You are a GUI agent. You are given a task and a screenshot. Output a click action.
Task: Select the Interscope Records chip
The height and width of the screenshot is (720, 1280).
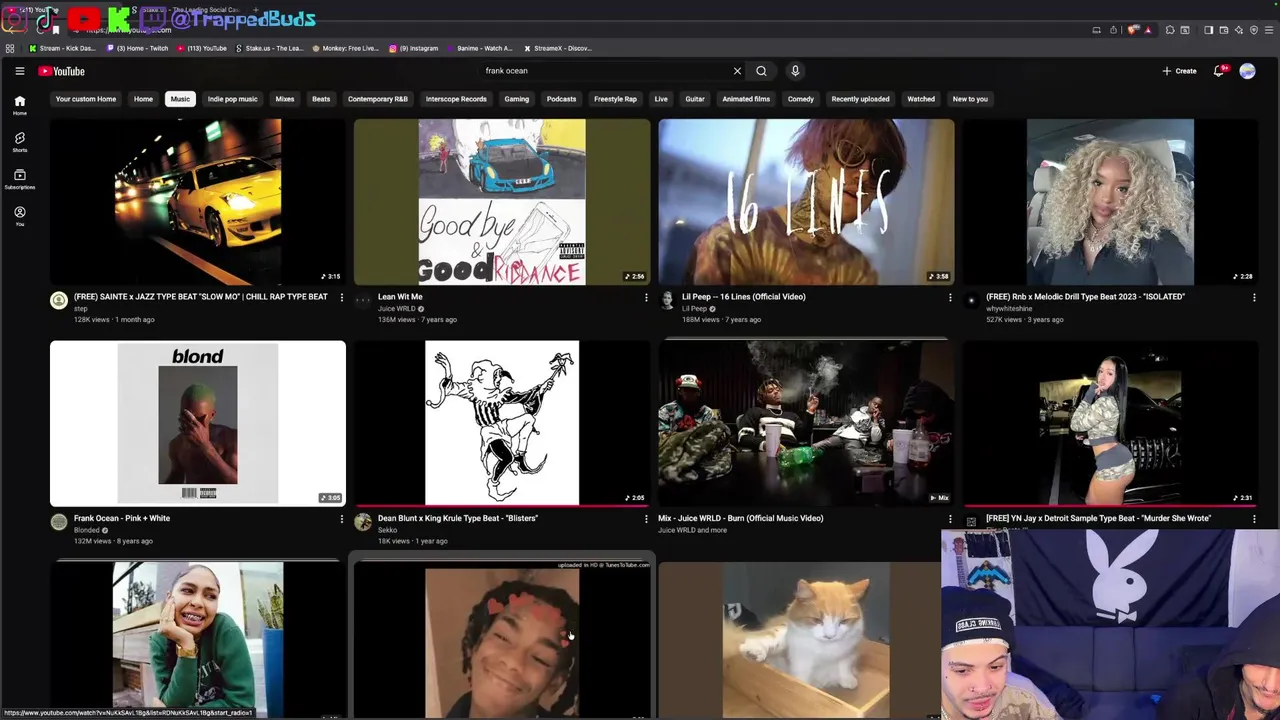point(456,99)
